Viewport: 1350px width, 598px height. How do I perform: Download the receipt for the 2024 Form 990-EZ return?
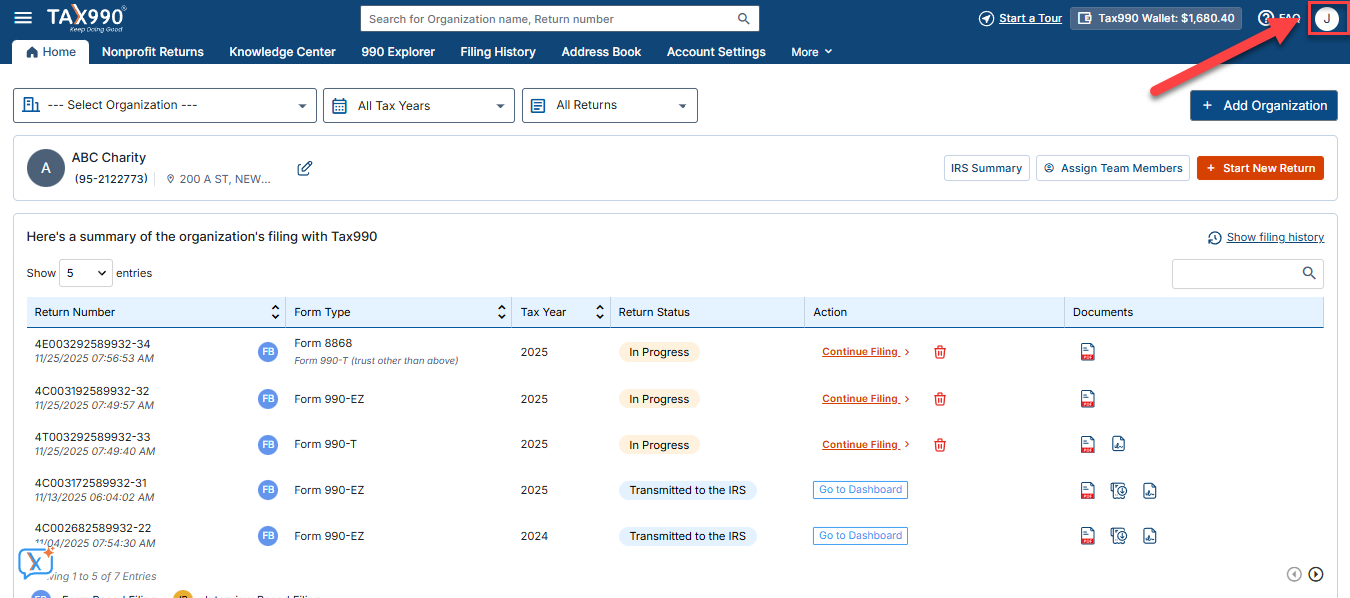click(x=1119, y=536)
